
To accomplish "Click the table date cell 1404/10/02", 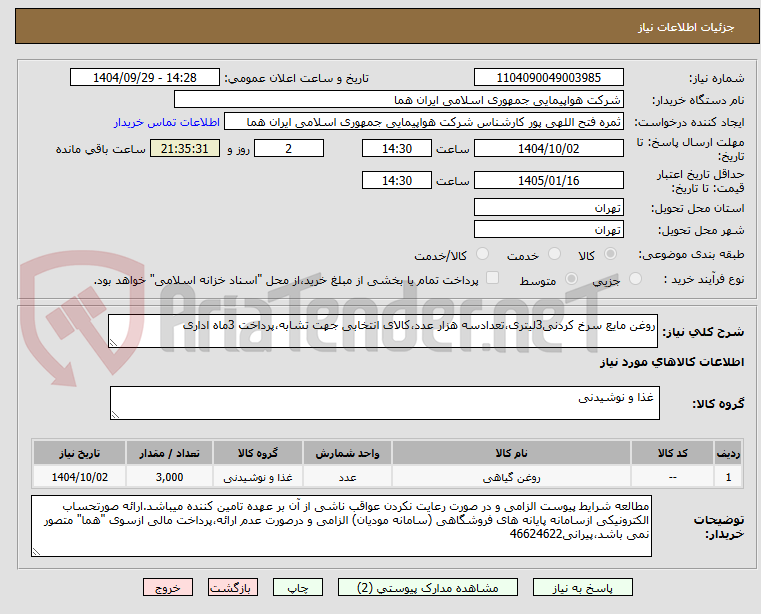I will click(x=80, y=477).
